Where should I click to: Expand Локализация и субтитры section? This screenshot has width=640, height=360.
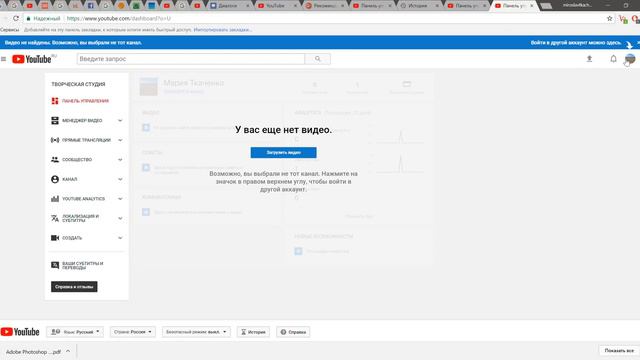[x=120, y=218]
